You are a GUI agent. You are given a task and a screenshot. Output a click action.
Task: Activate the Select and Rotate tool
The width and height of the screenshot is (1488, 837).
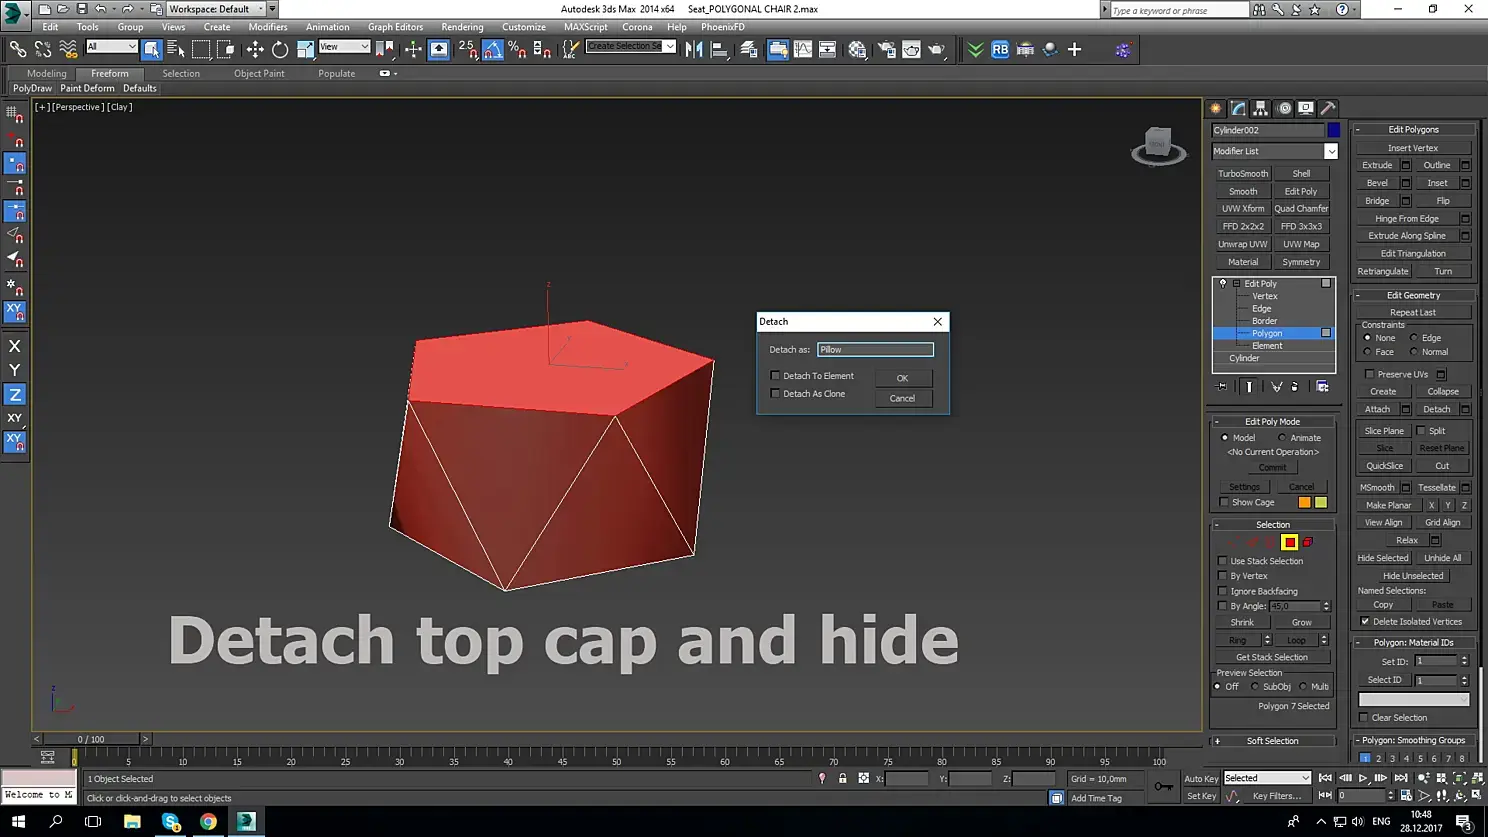280,49
